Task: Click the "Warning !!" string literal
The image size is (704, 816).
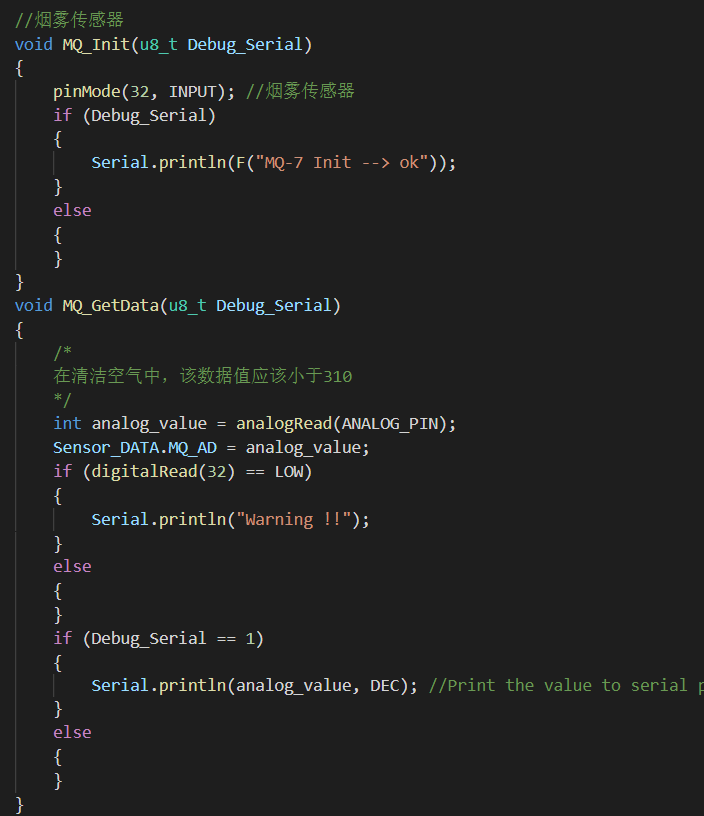Action: click(293, 519)
